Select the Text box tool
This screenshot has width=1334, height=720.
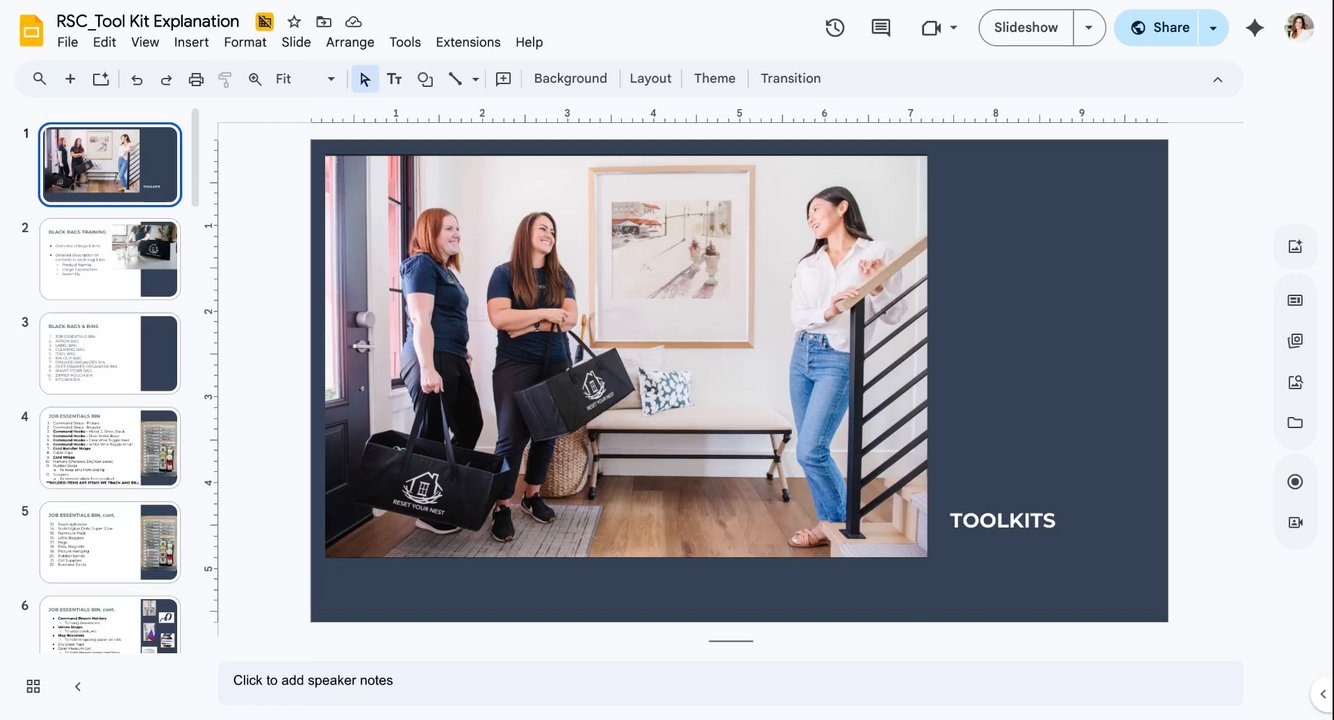(x=394, y=79)
